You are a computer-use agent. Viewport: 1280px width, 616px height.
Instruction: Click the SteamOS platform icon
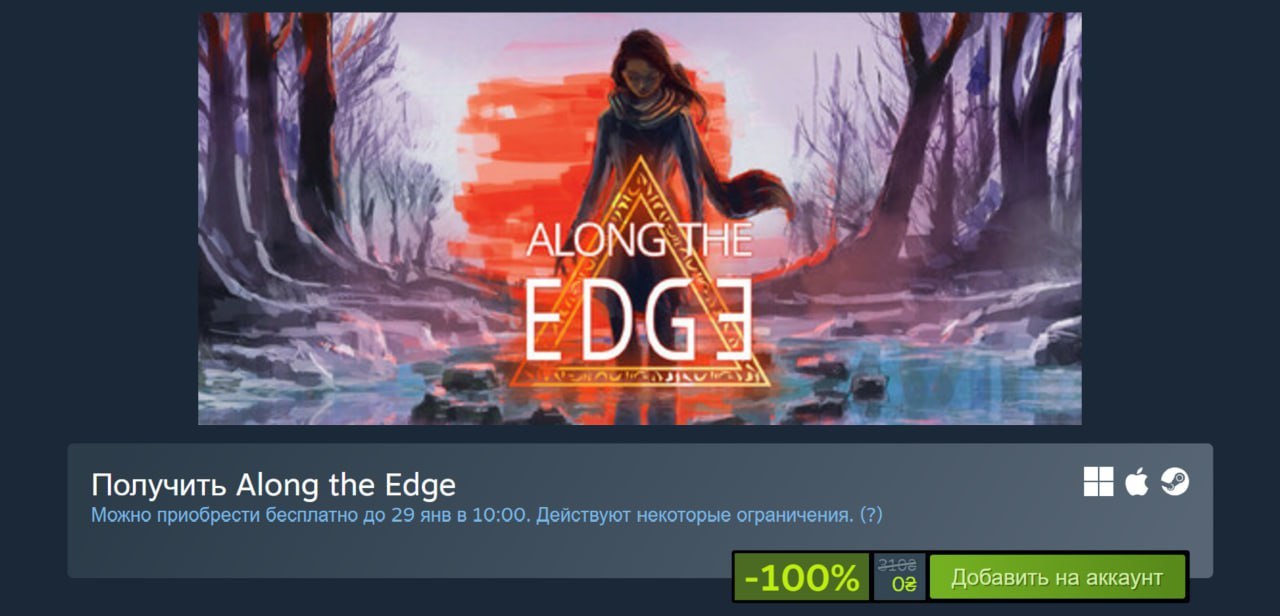pos(1175,482)
